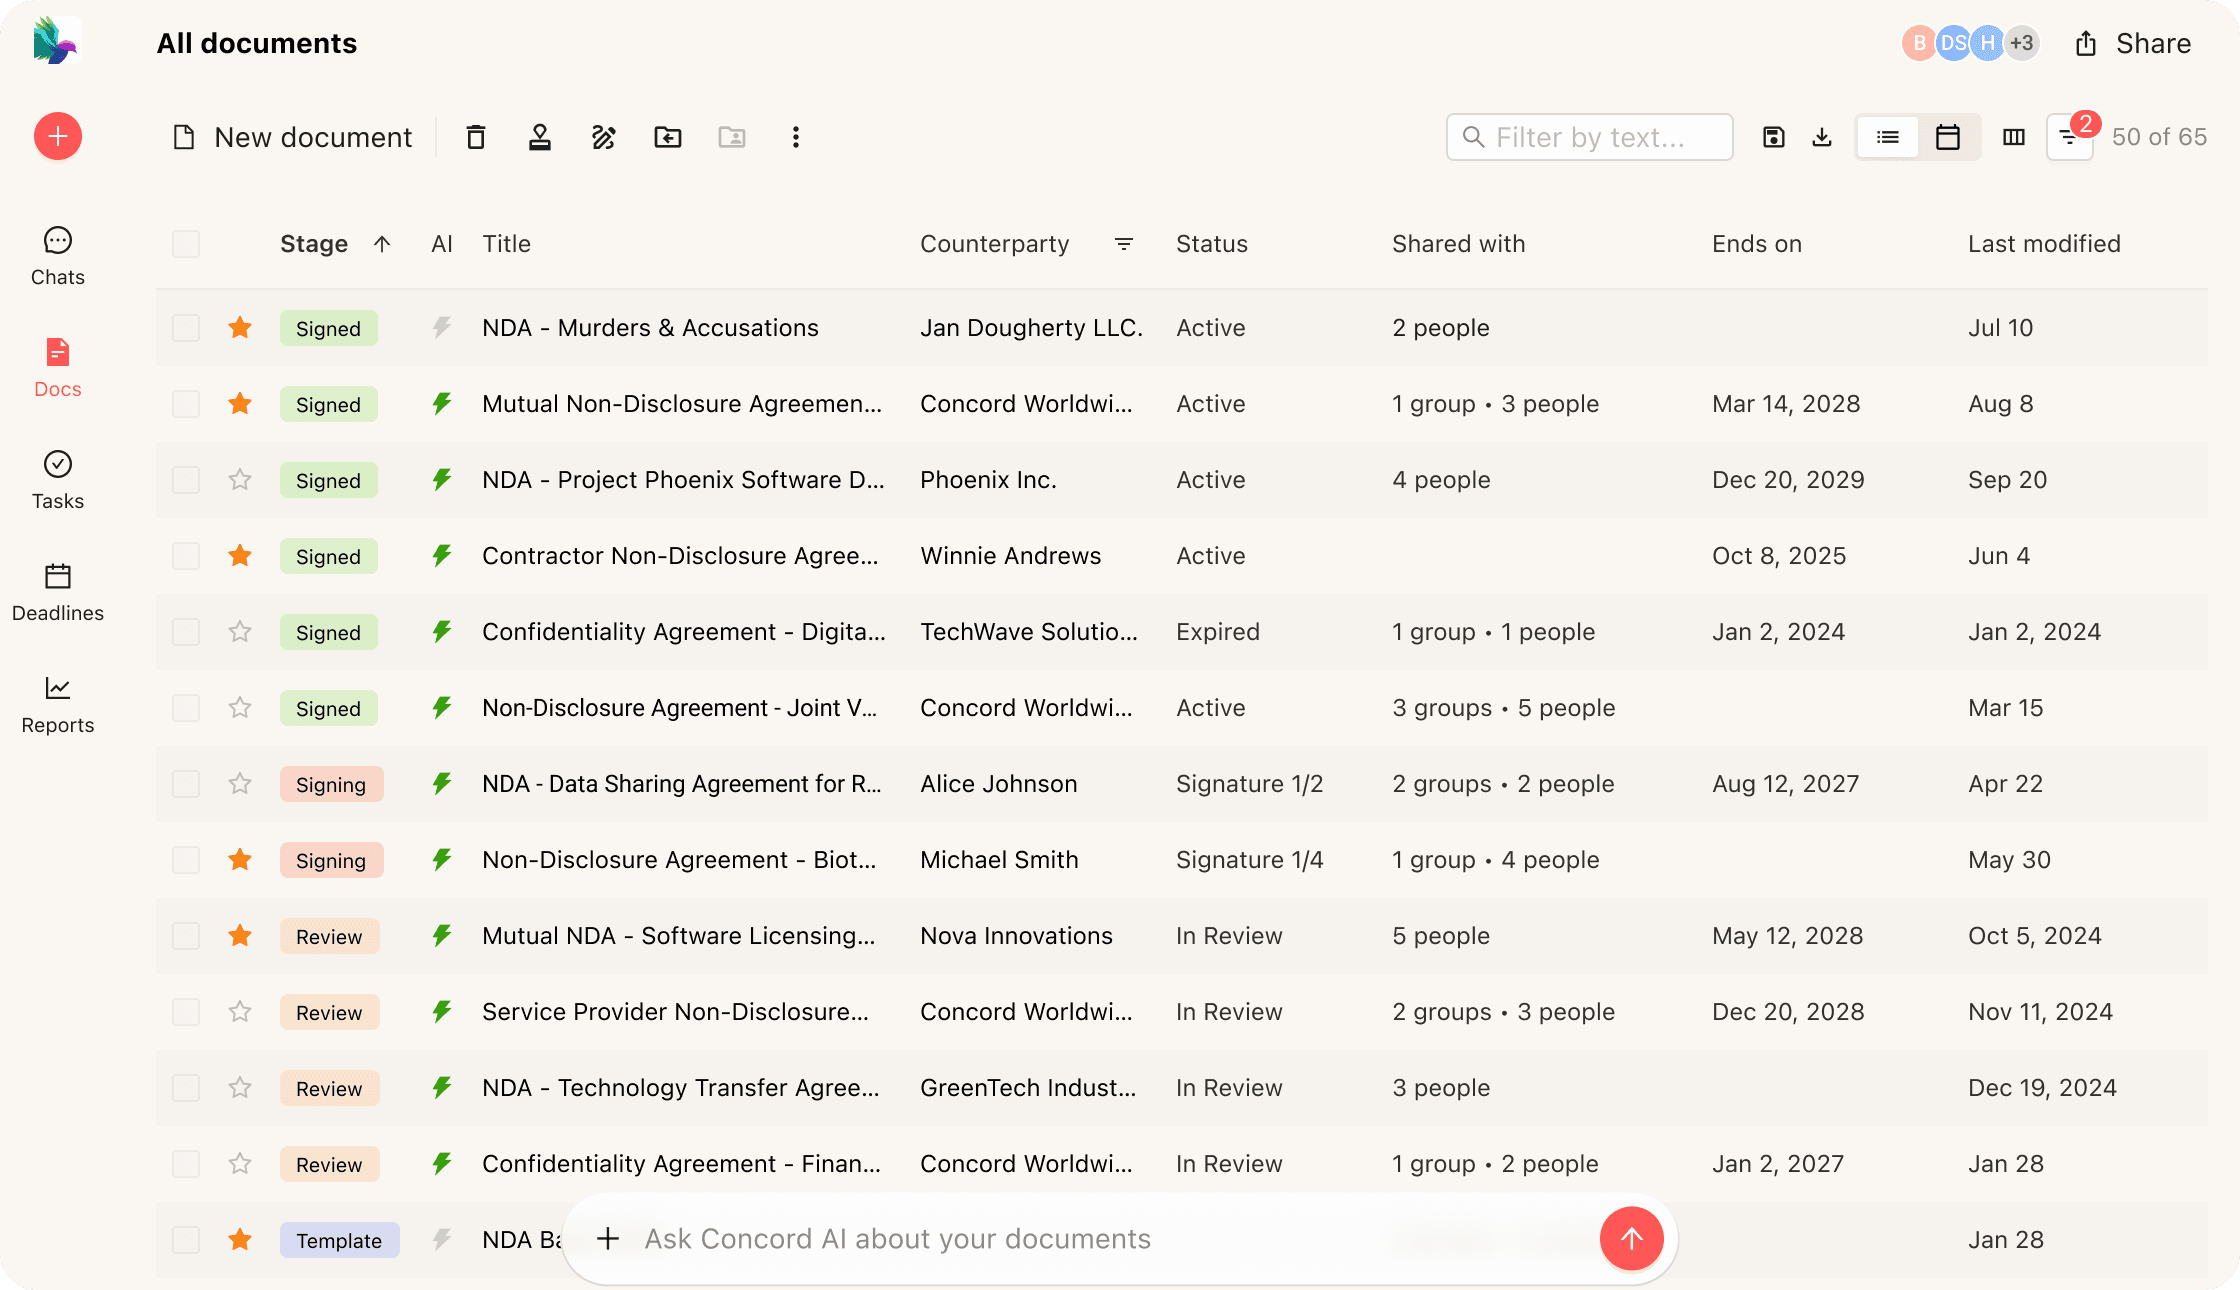
Task: Click the stamp approval icon in toolbar
Action: [540, 137]
